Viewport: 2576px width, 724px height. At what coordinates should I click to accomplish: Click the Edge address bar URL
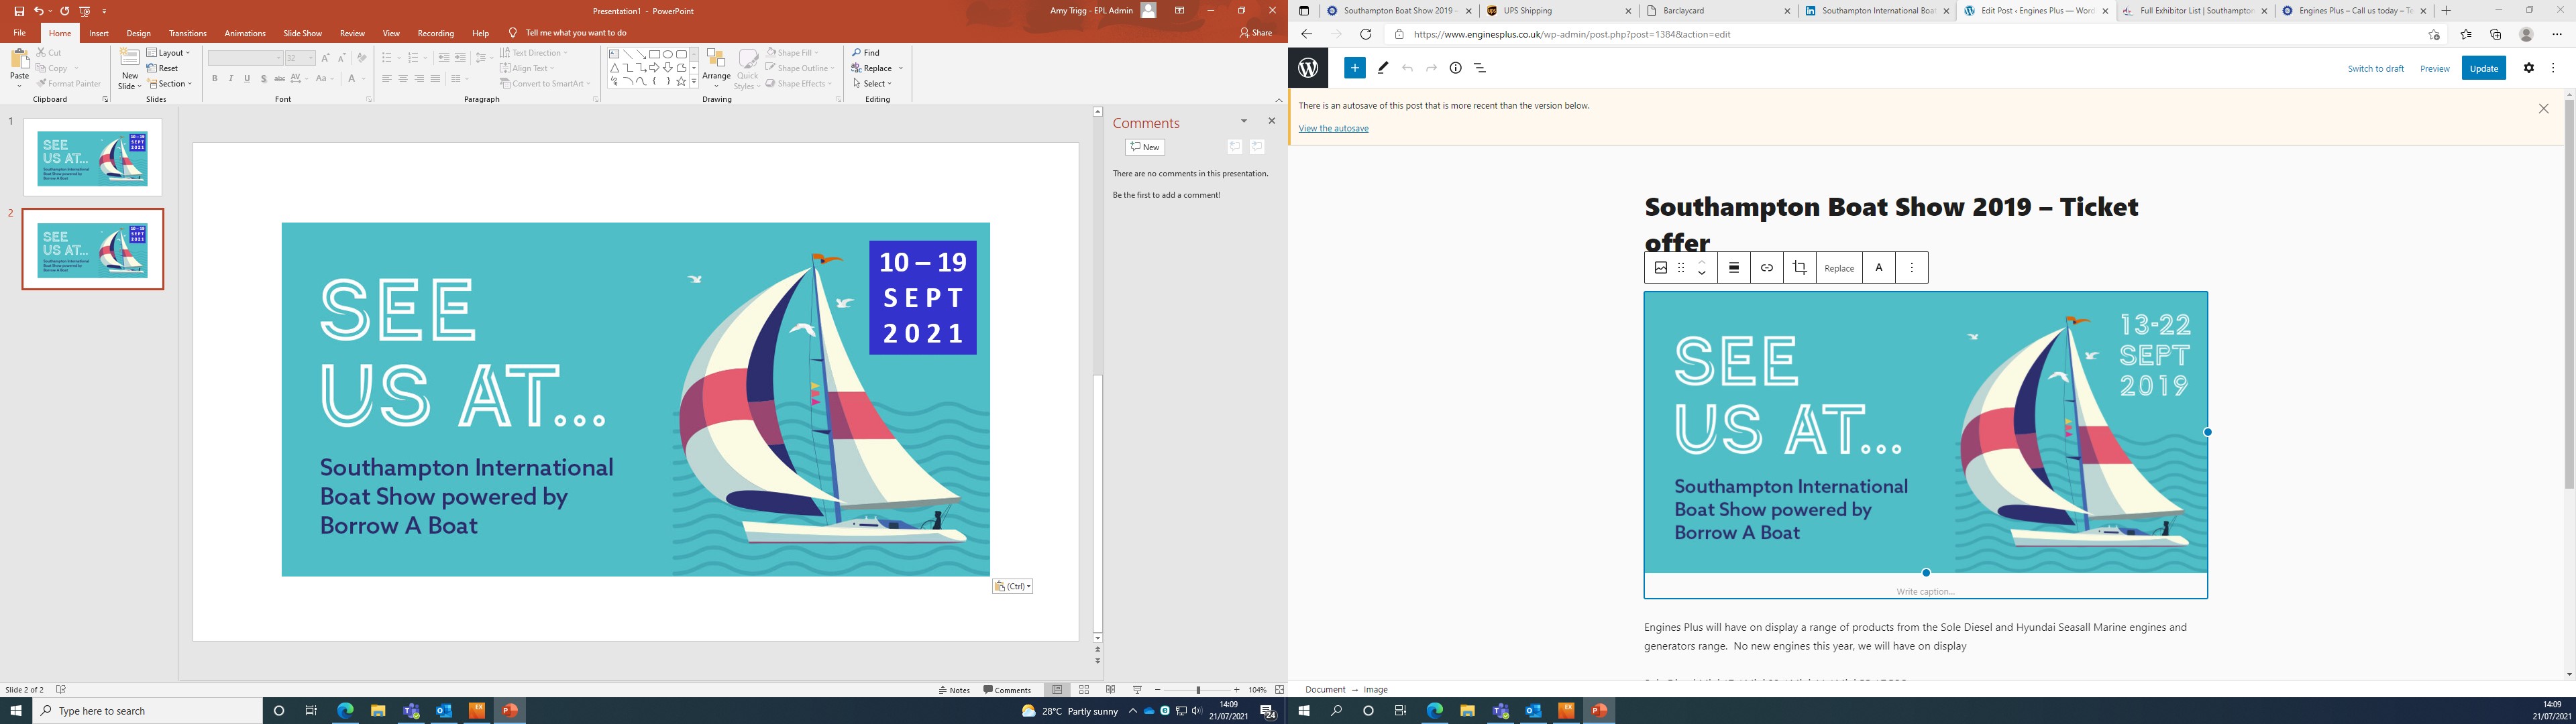pyautogui.click(x=1571, y=34)
